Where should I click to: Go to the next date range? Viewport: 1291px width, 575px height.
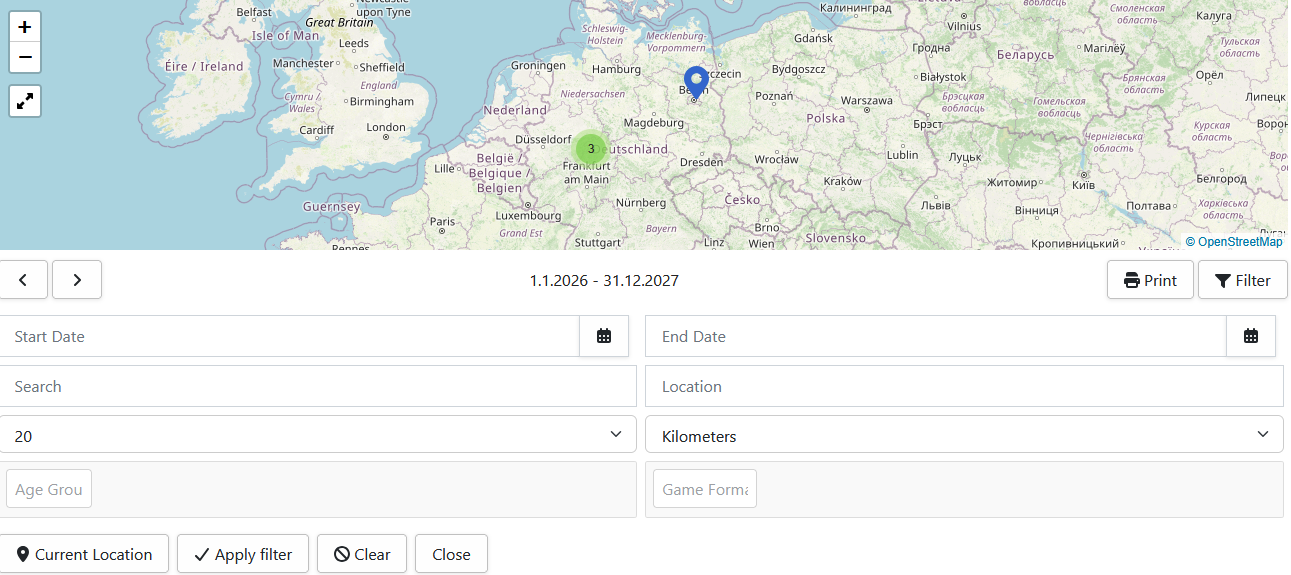[77, 280]
